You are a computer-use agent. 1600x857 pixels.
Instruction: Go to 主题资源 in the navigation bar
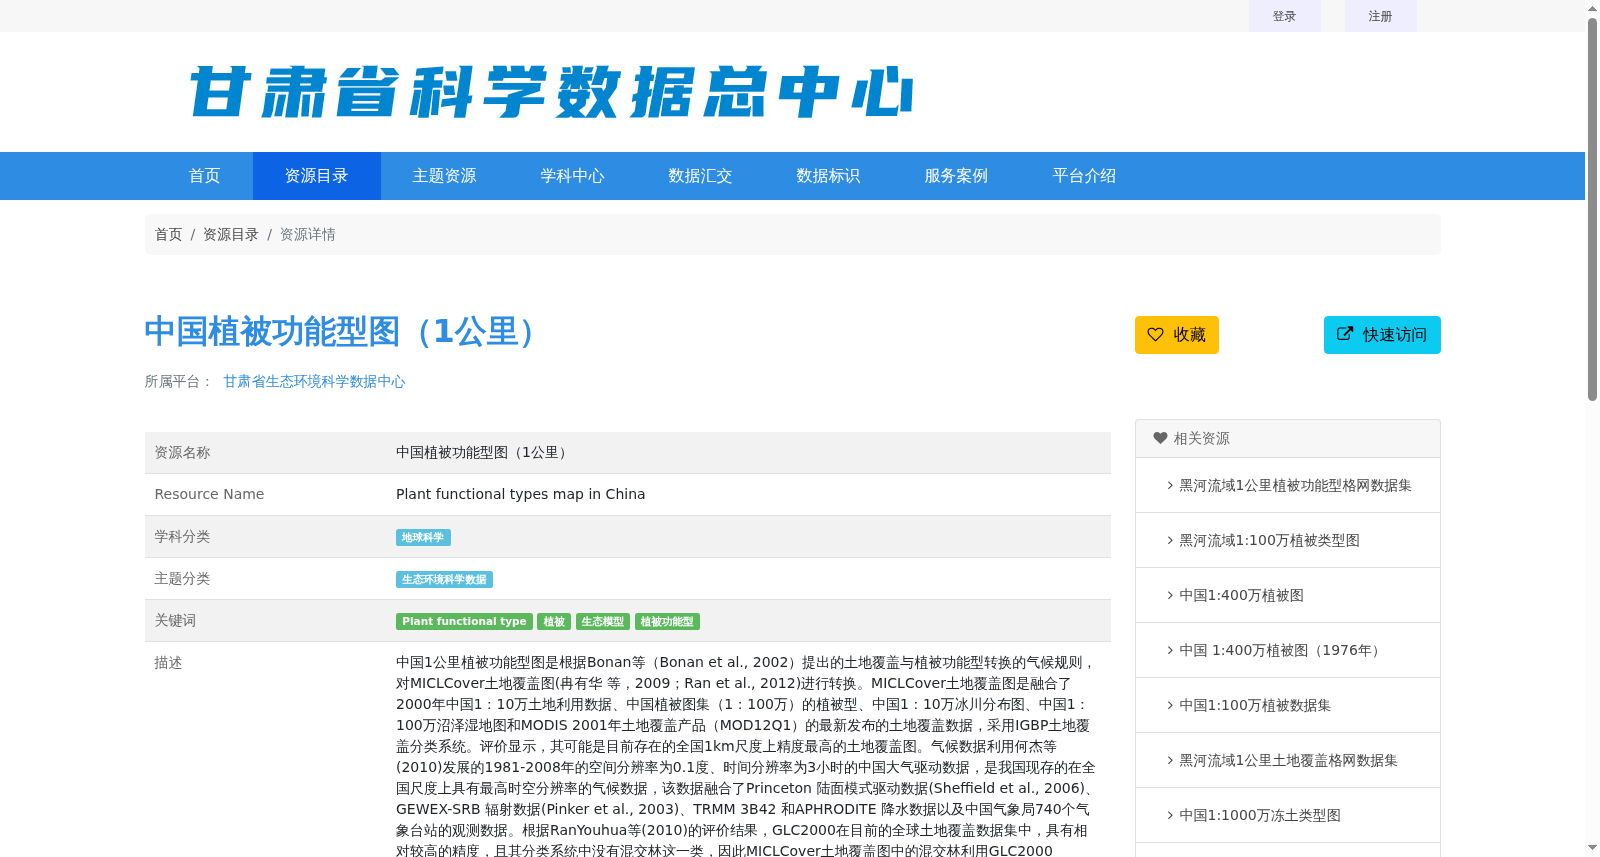(445, 176)
